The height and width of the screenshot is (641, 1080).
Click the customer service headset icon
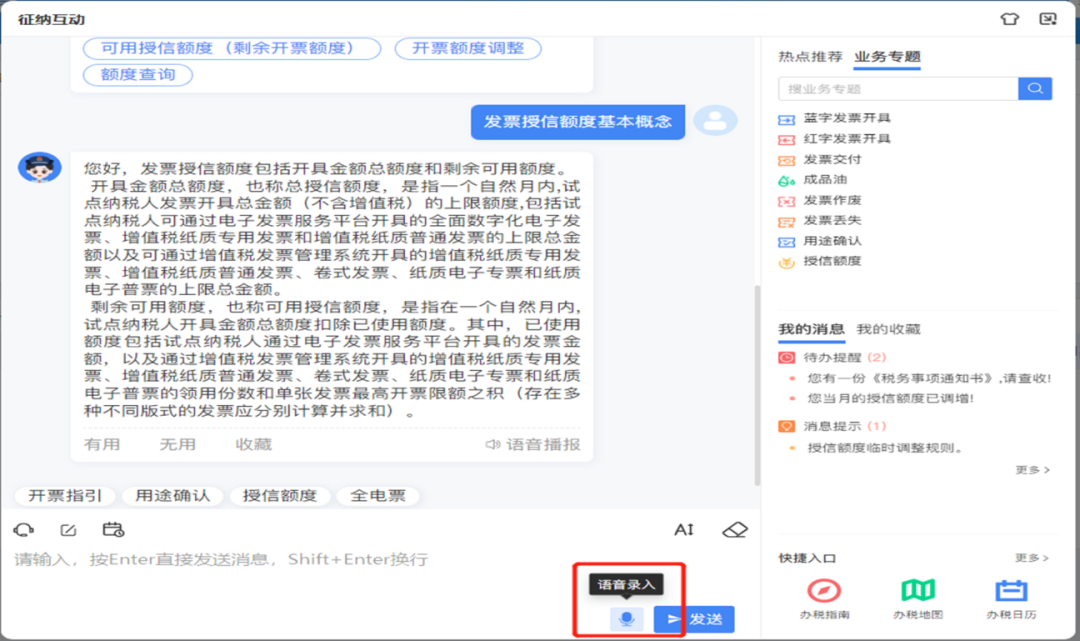point(23,529)
